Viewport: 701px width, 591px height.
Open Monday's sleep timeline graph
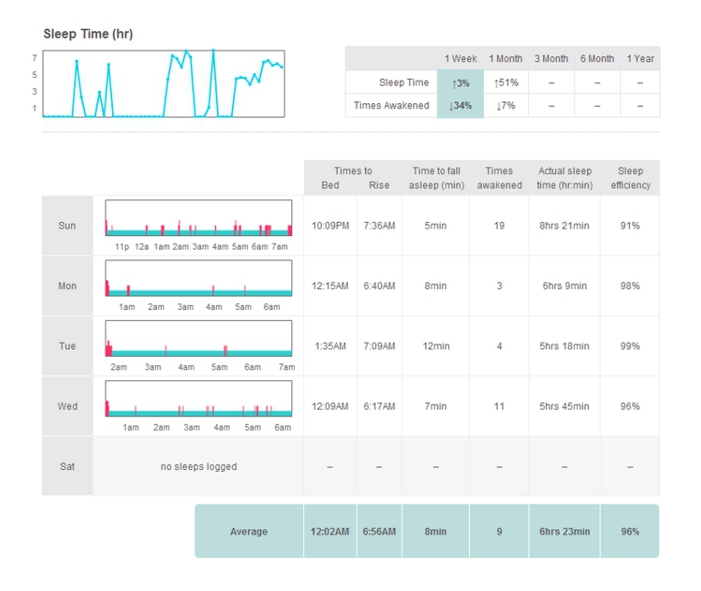pos(198,279)
